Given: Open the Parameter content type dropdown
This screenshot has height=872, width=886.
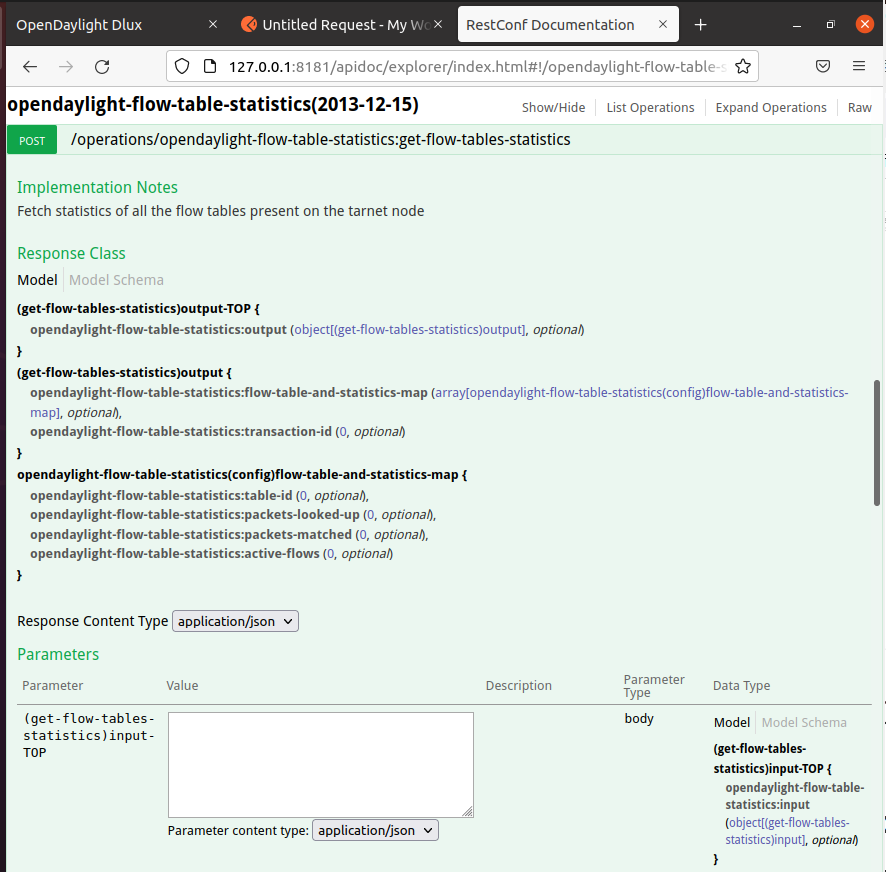Looking at the screenshot, I should click(x=375, y=830).
